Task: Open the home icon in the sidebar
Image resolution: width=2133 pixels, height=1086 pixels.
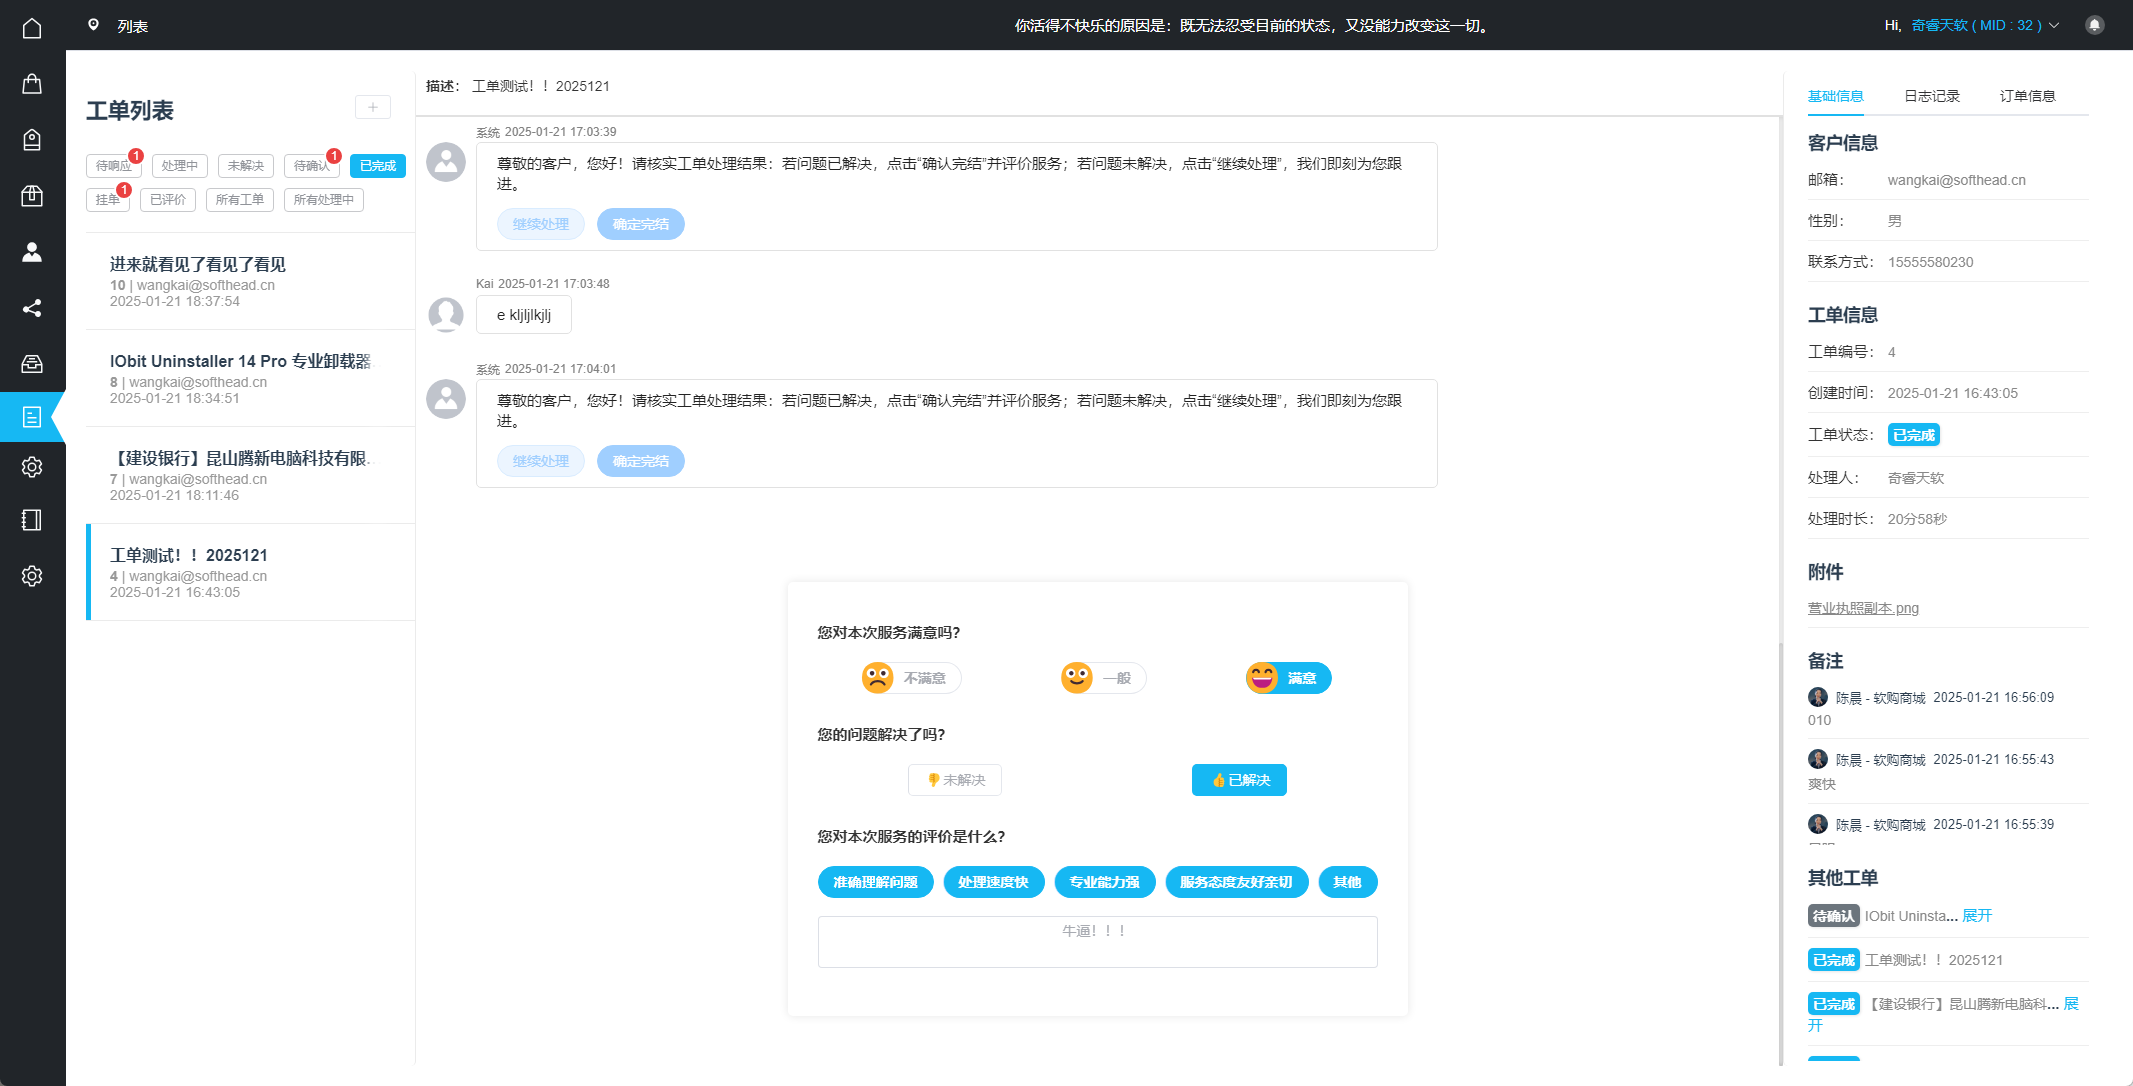Action: [x=32, y=28]
